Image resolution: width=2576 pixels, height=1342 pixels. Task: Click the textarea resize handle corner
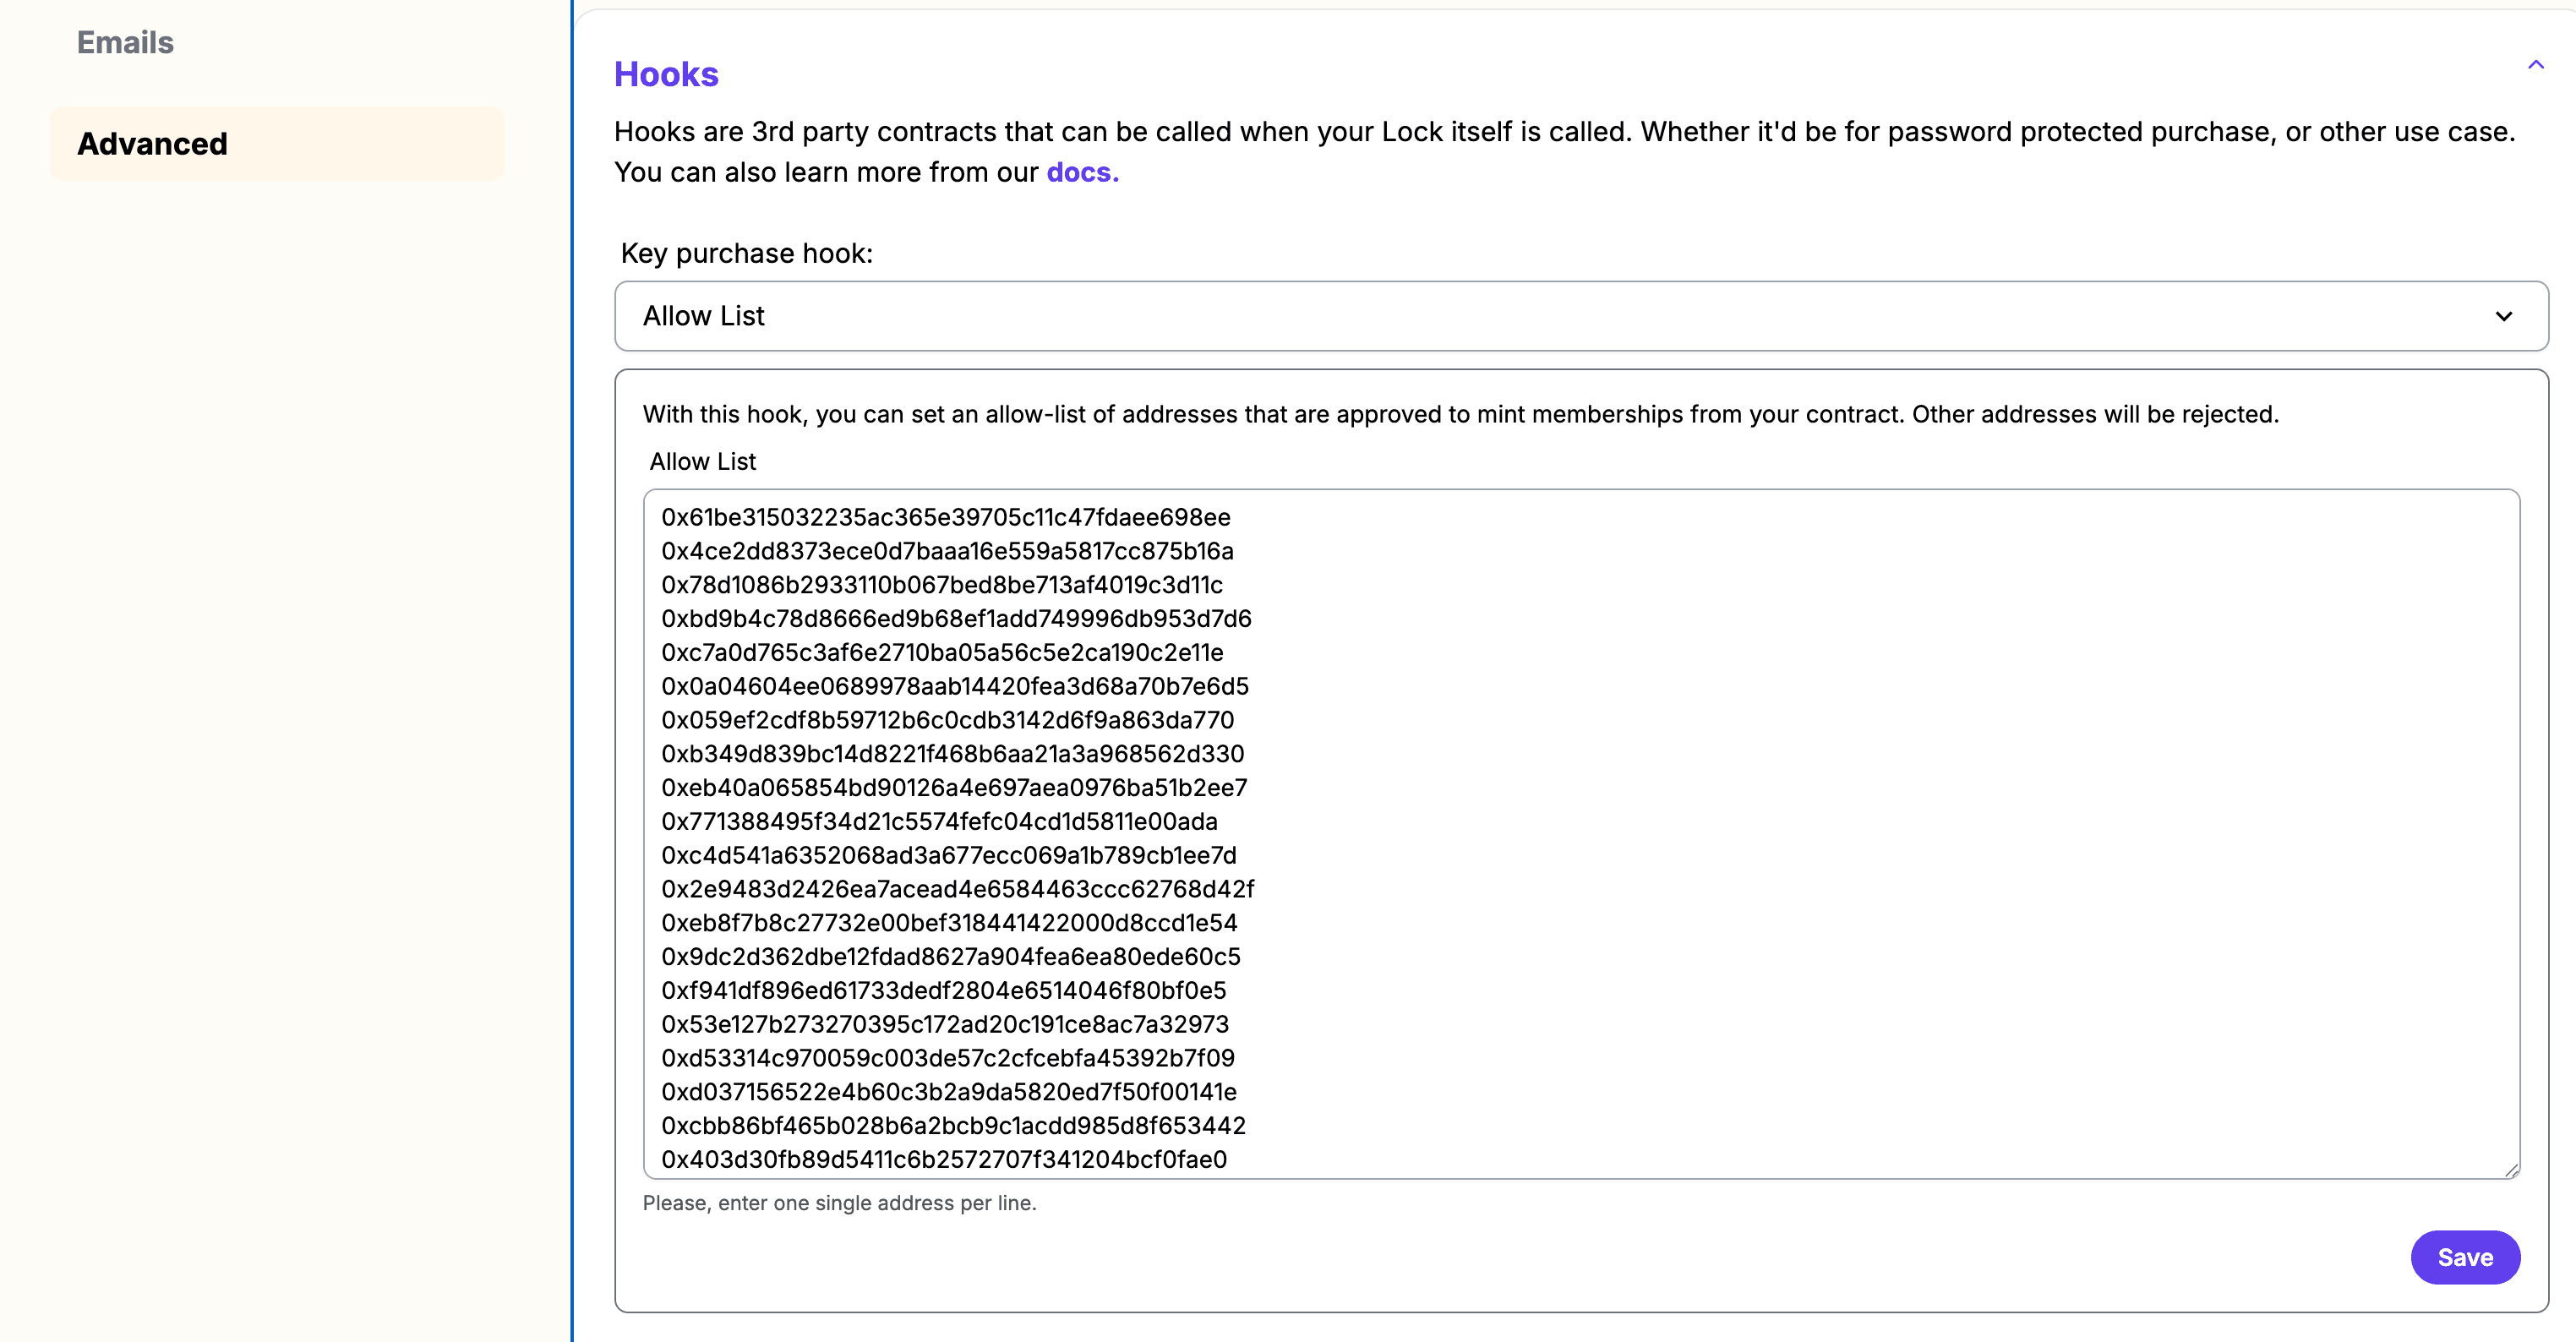(x=2511, y=1170)
